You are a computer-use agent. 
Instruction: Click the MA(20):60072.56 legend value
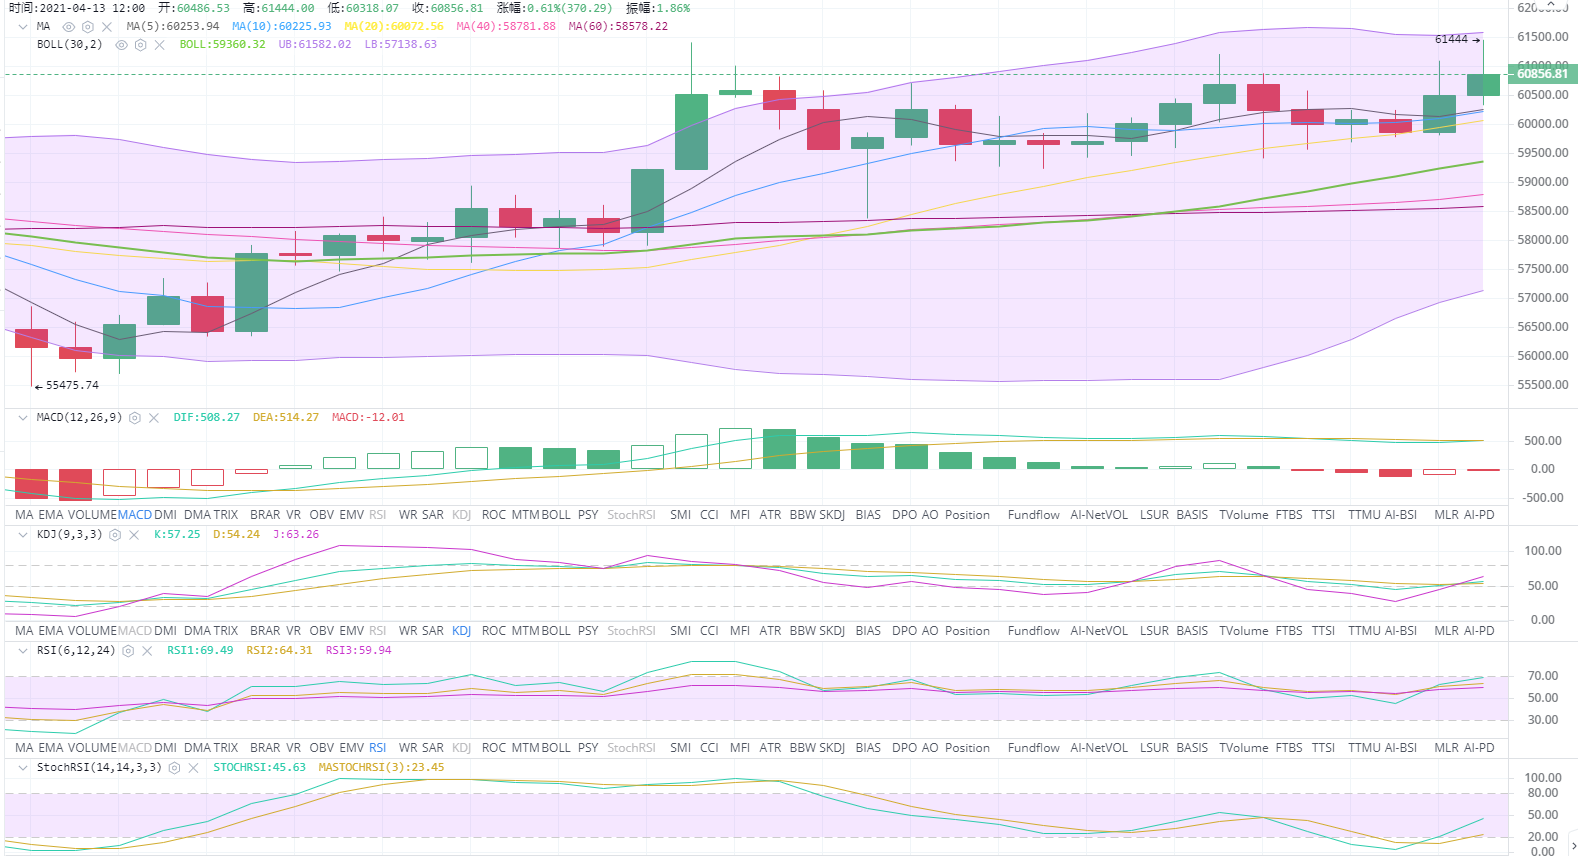pyautogui.click(x=394, y=27)
